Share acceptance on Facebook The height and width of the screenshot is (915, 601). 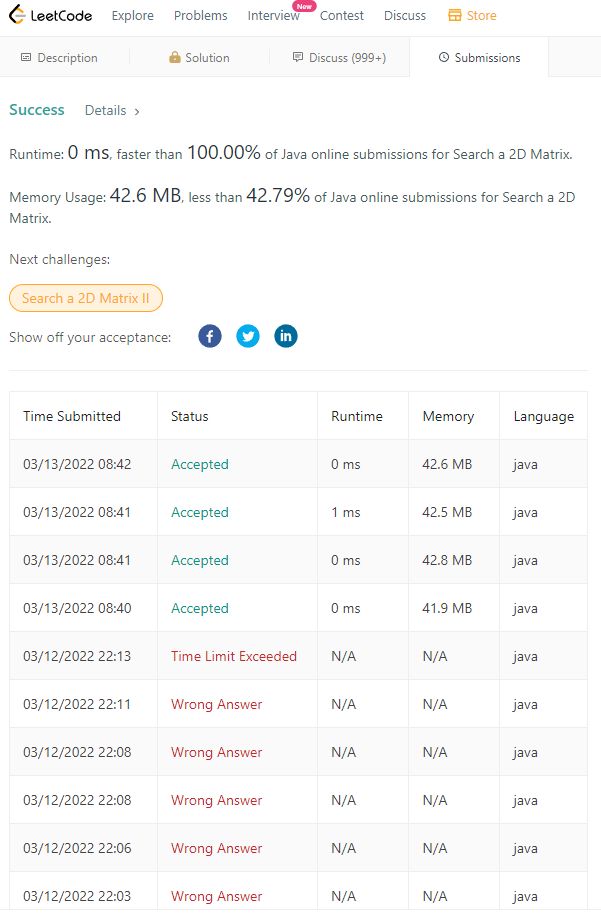210,336
